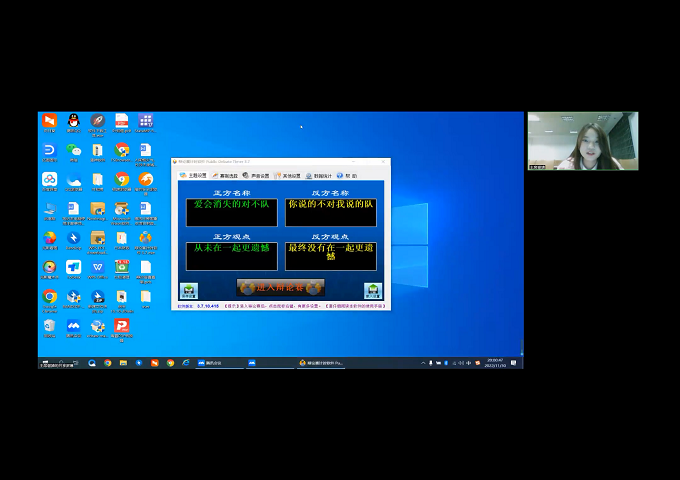Image resolution: width=680 pixels, height=480 pixels.
Task: Click the load settings icon at bottom-right of the debate timer
Action: tap(373, 291)
